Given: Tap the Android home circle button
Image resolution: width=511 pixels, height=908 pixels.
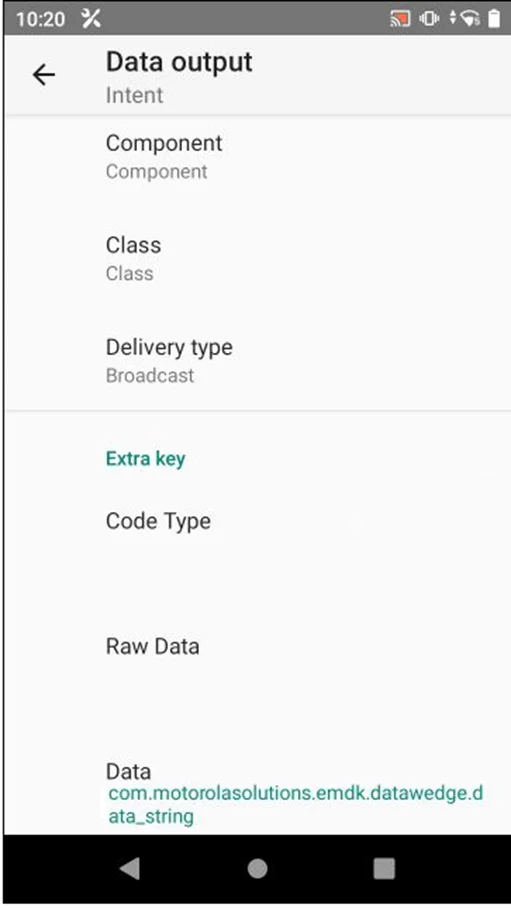Looking at the screenshot, I should pyautogui.click(x=257, y=869).
